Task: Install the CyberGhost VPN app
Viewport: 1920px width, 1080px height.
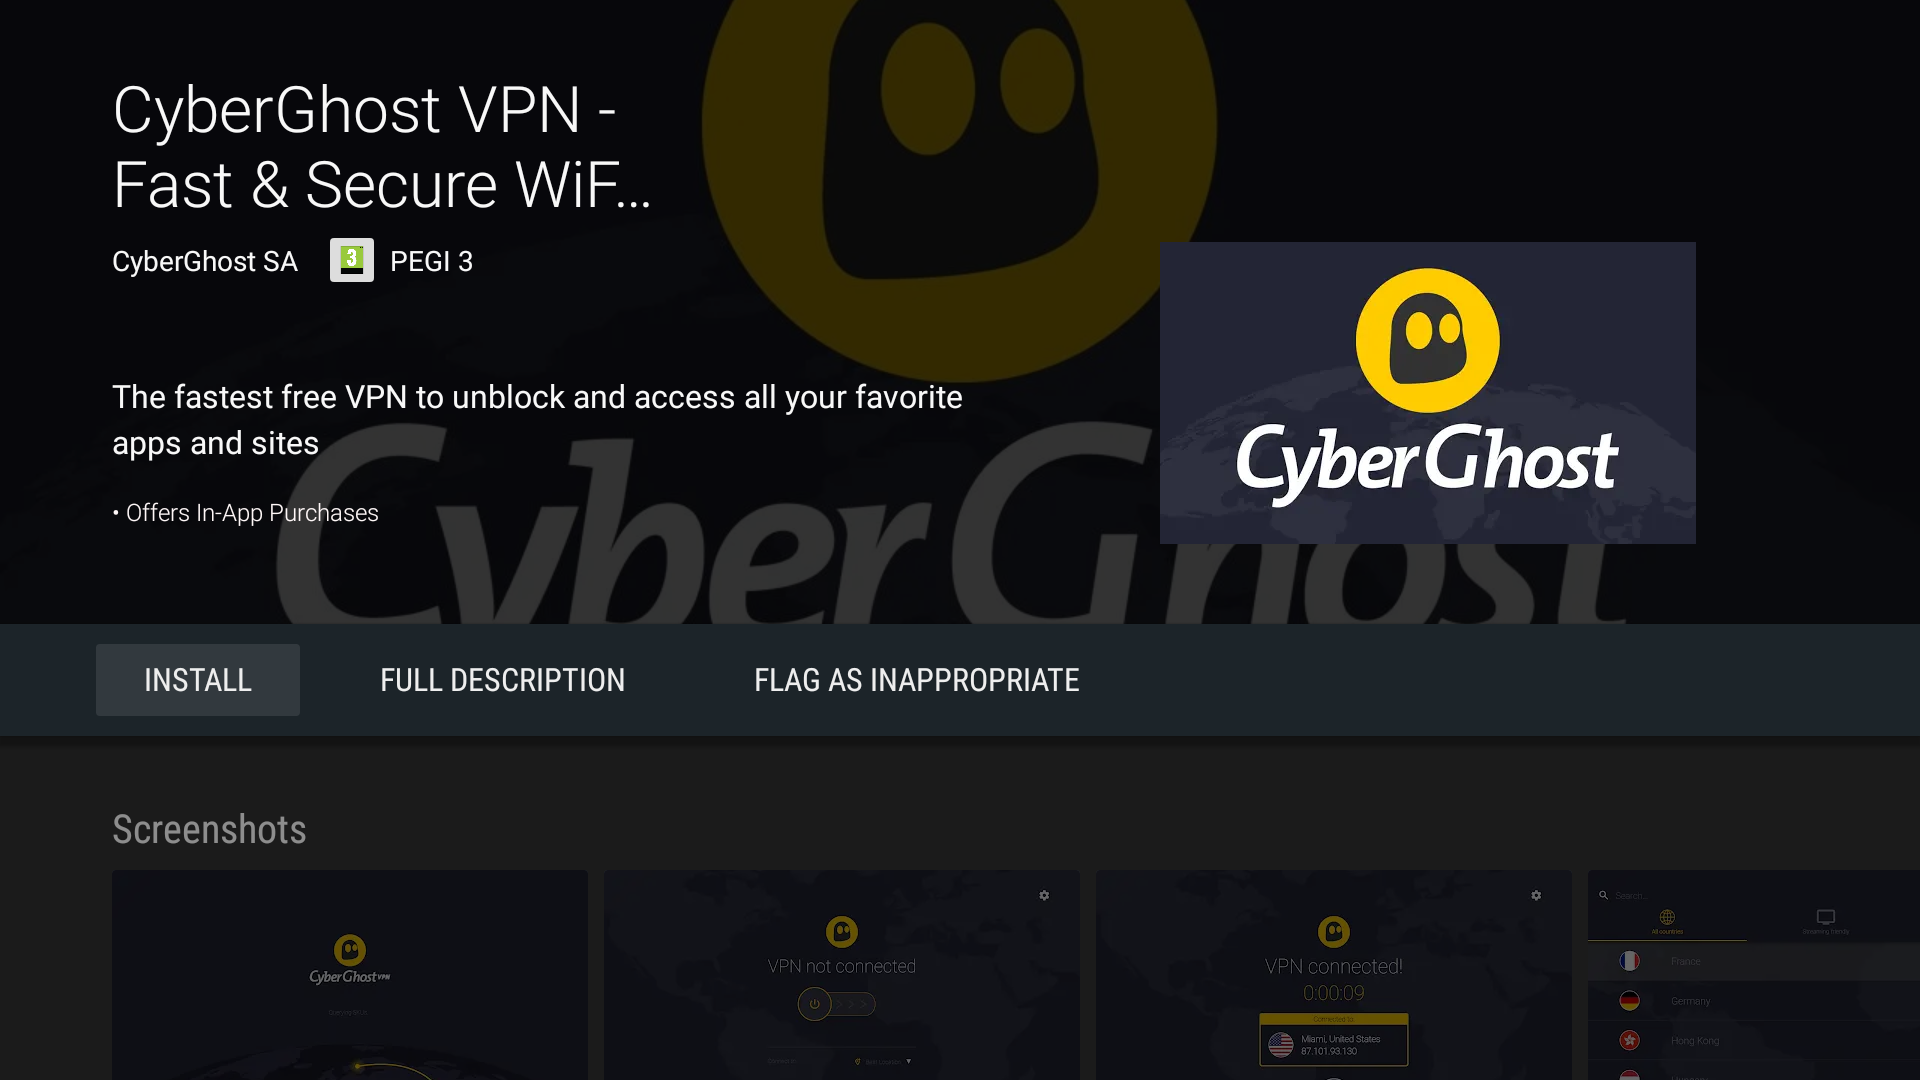Action: point(198,680)
